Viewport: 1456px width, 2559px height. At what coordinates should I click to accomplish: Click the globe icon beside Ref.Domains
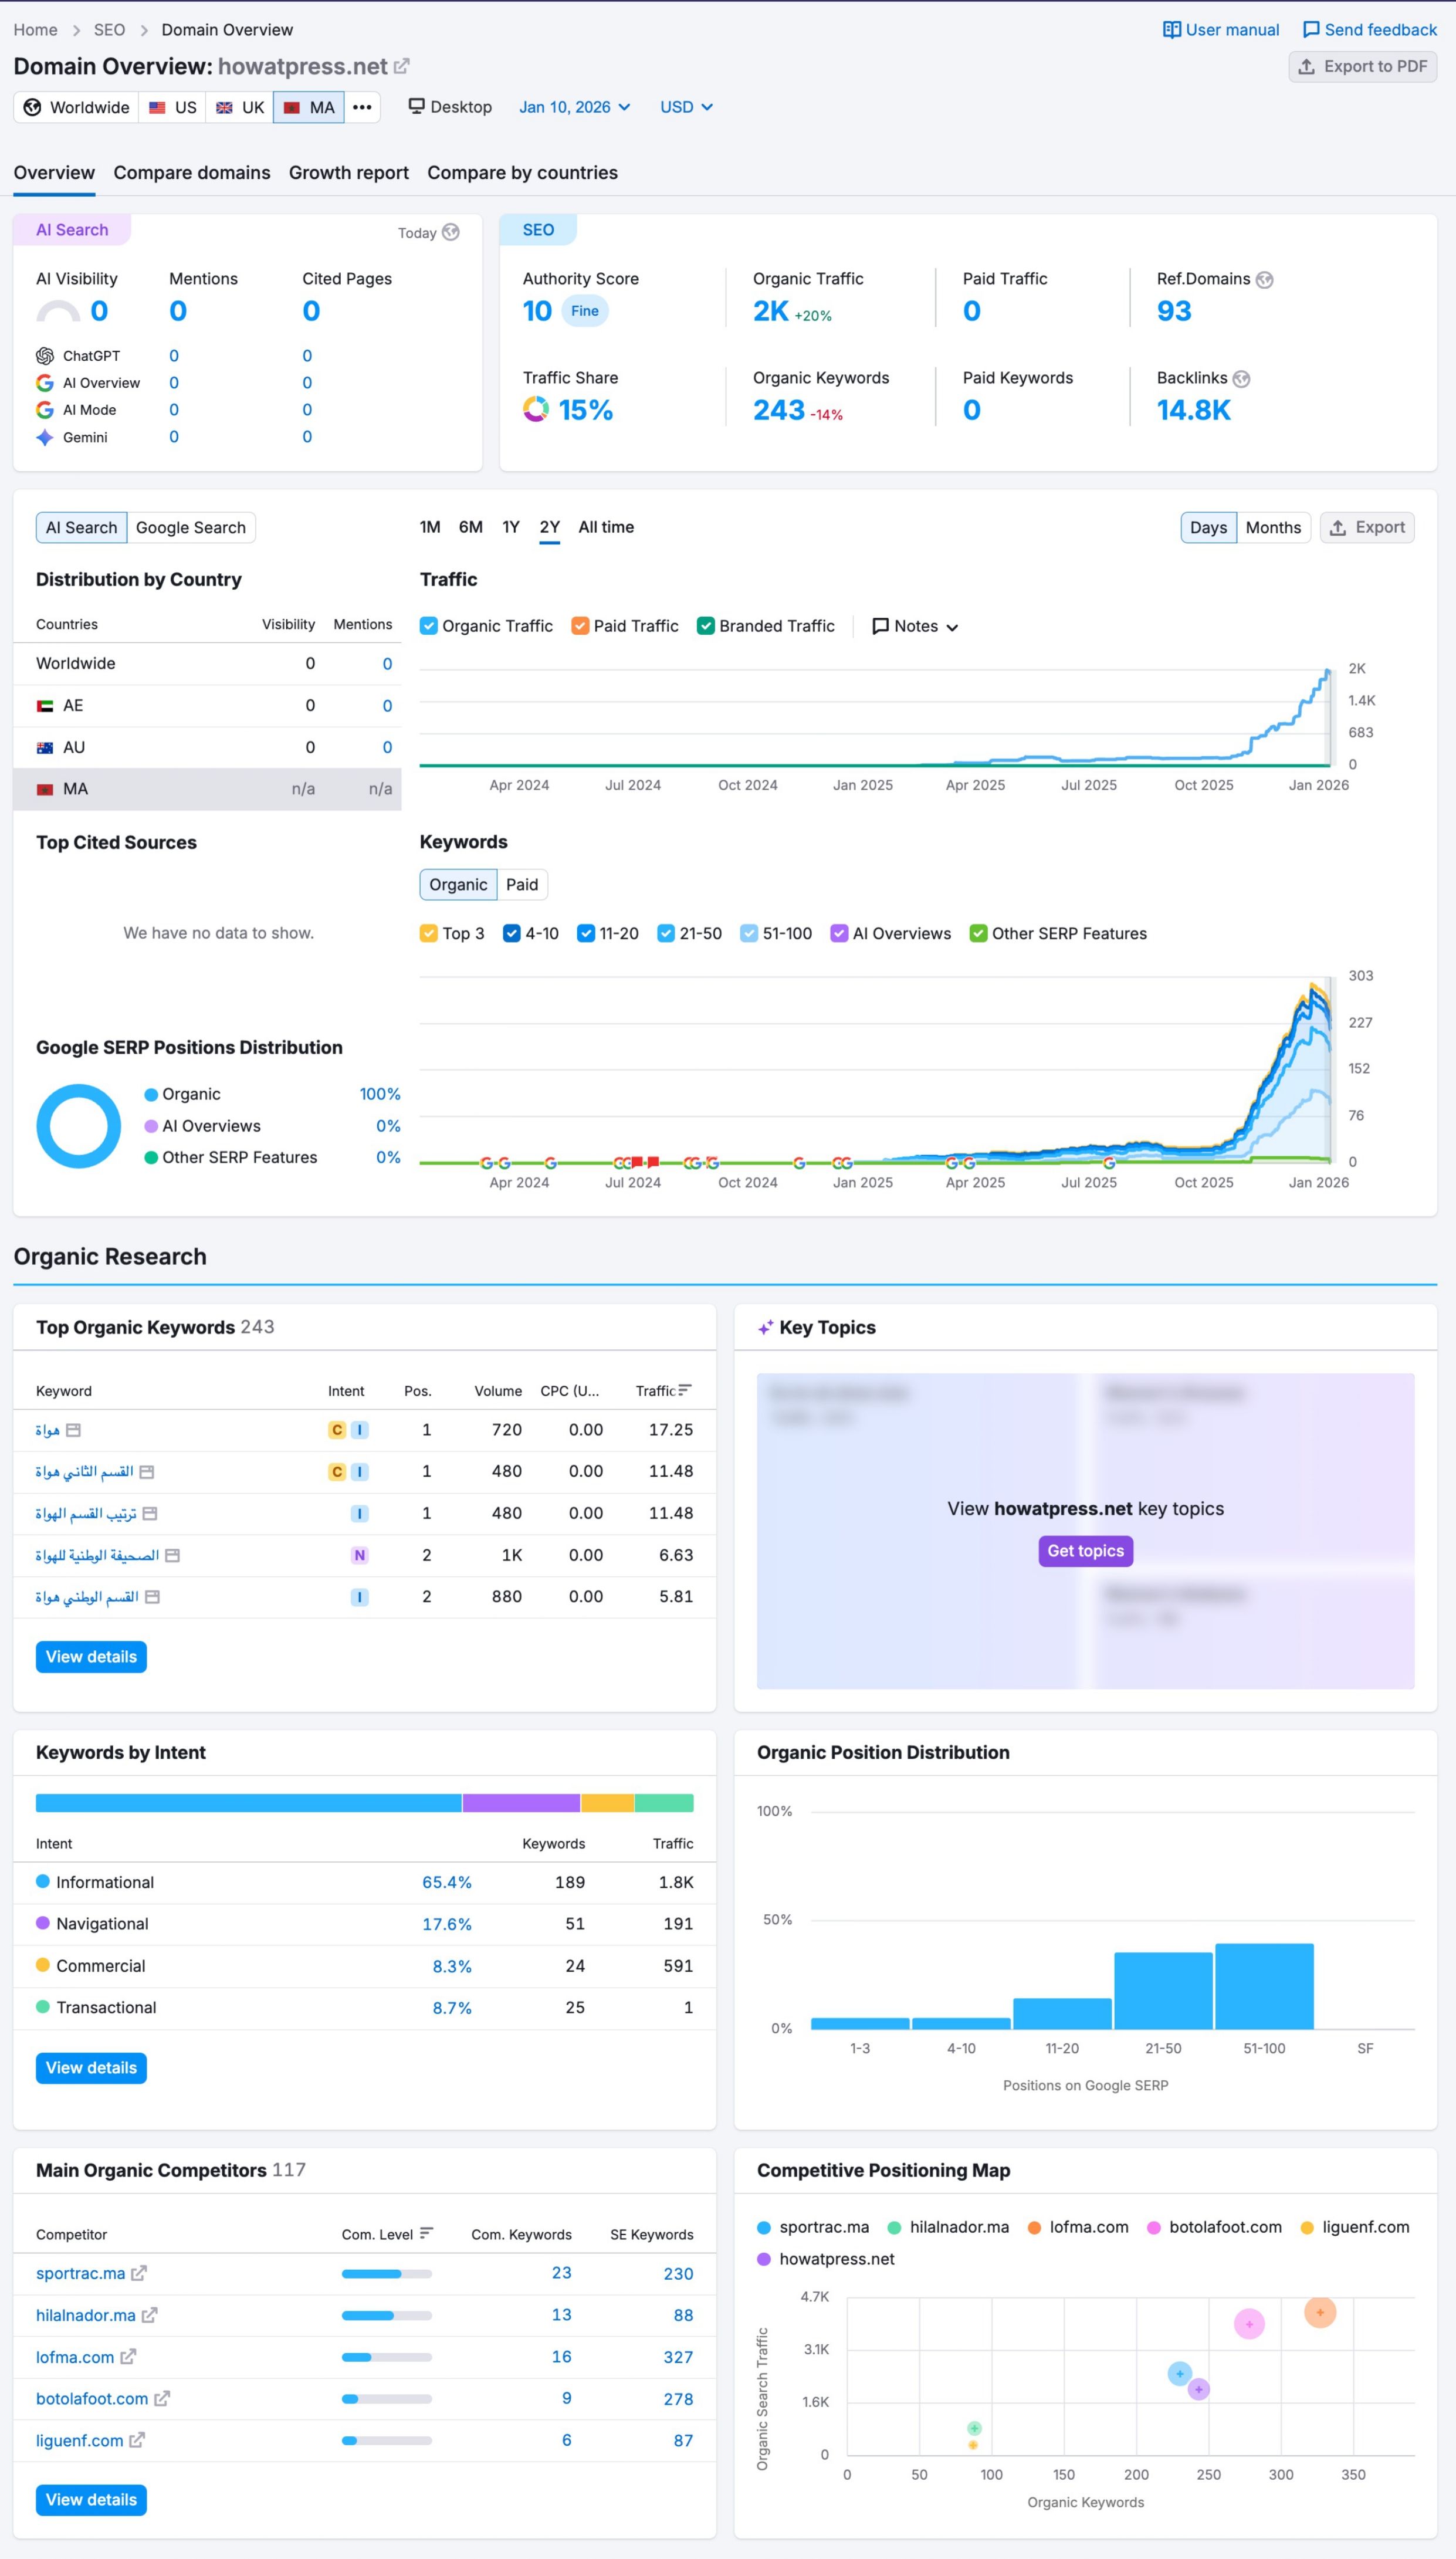pyautogui.click(x=1264, y=280)
